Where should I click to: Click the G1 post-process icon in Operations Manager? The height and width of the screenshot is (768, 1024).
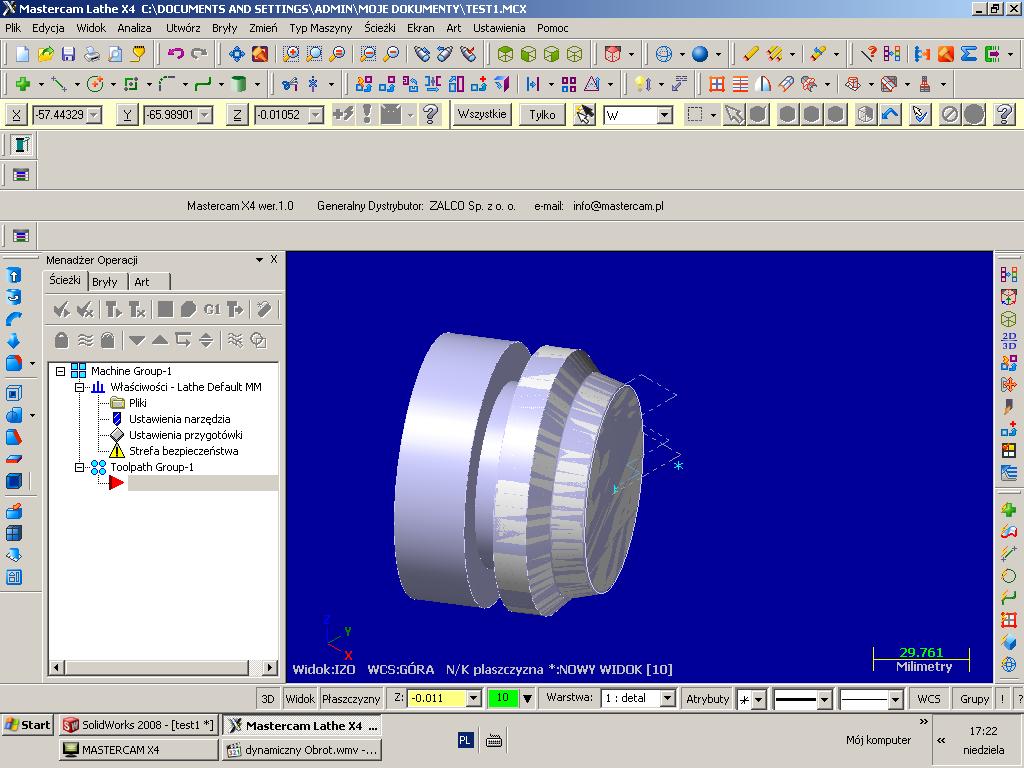coord(212,310)
